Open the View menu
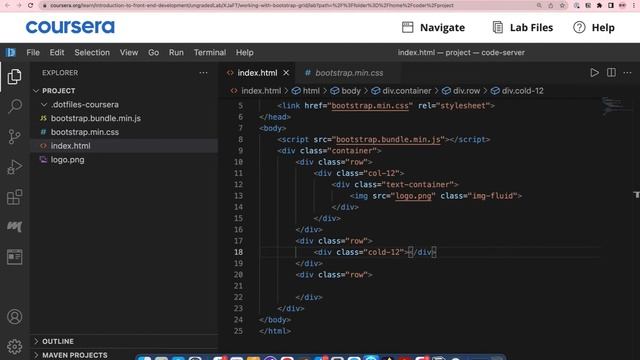Viewport: 640px width, 360px height. pos(129,52)
